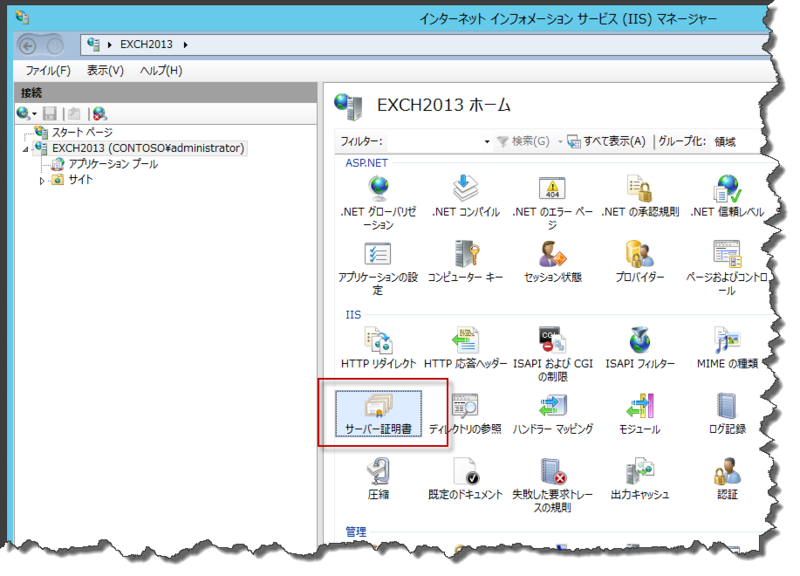Click the 検索(G) filter button
Screen dimensions: 800x576
[523, 141]
